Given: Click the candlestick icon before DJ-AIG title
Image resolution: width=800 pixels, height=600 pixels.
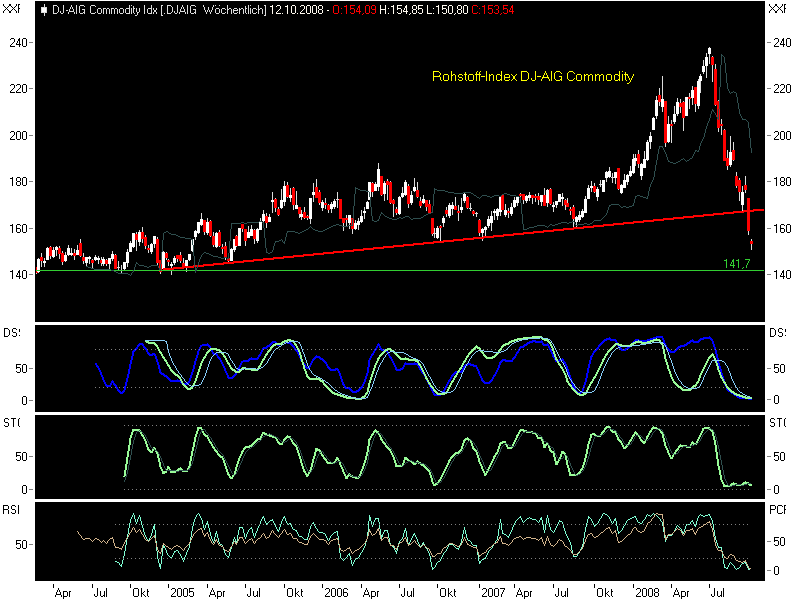Looking at the screenshot, I should [44, 10].
